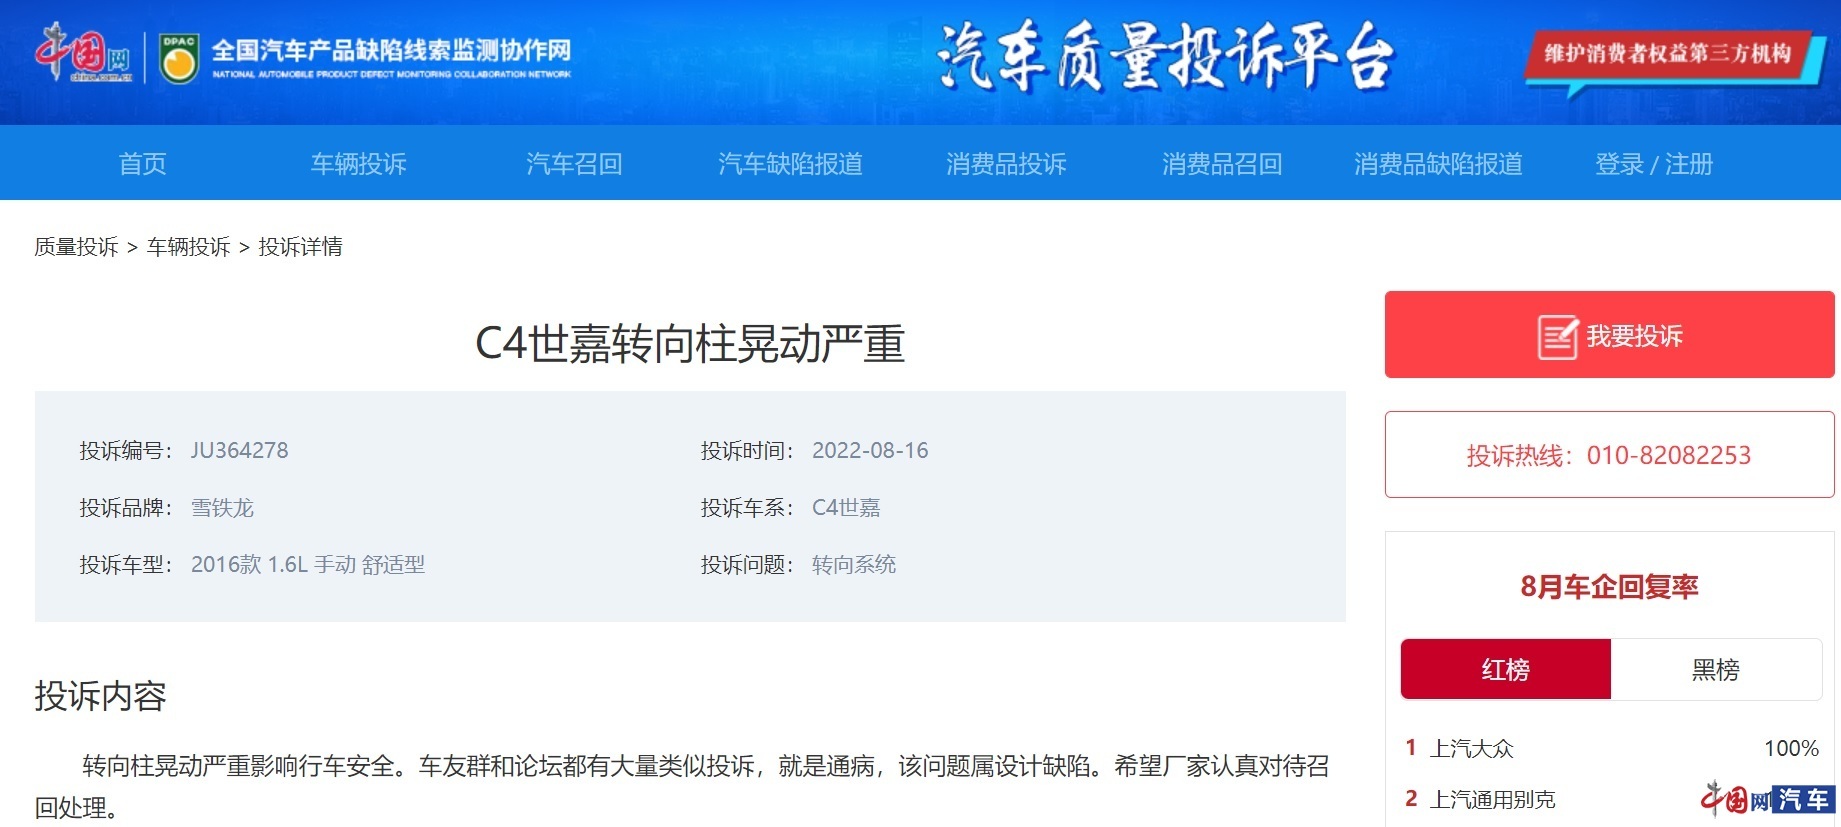Click the 中国网 logo in header
This screenshot has height=827, width=1841.
pos(84,52)
